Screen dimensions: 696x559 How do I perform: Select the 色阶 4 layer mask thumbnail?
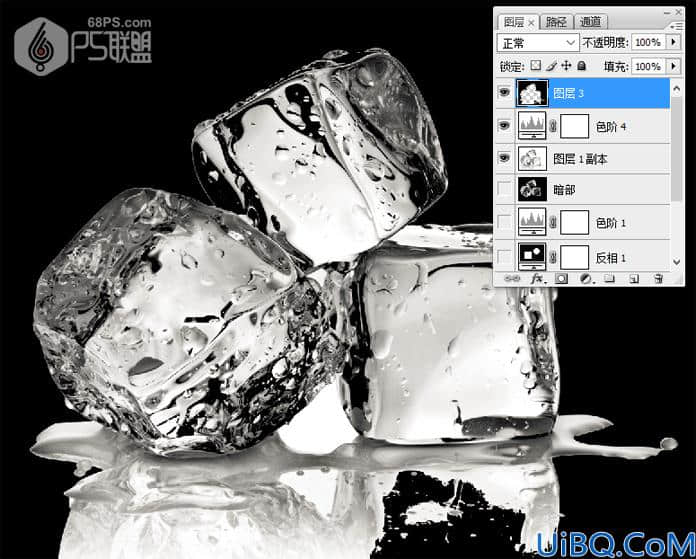point(574,126)
